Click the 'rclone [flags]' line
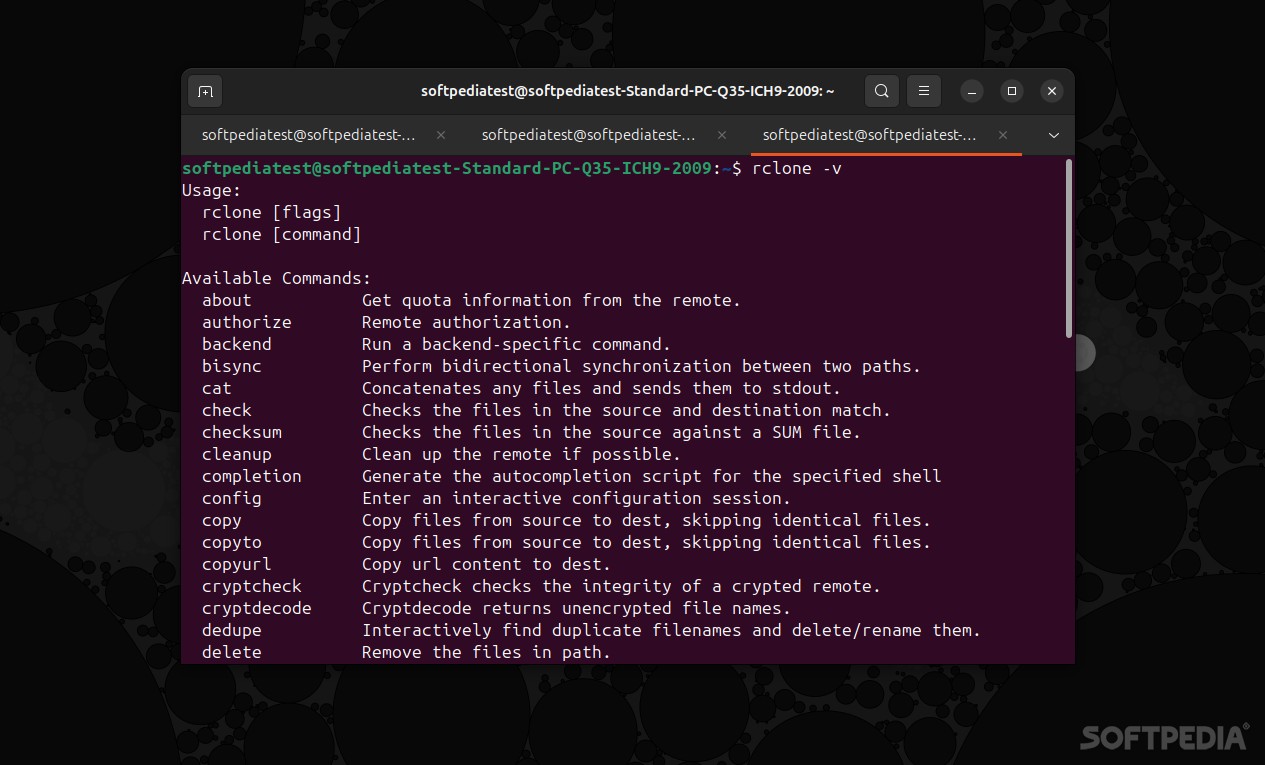The width and height of the screenshot is (1265, 765). coord(272,212)
